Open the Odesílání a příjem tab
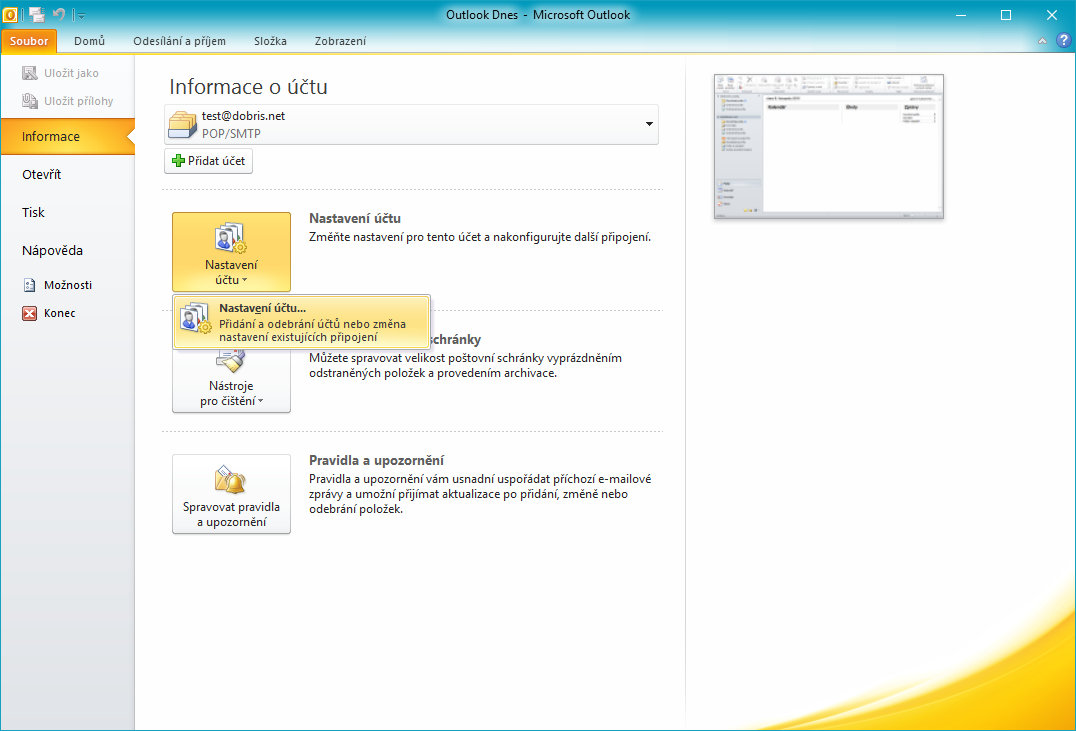Viewport: 1076px width, 731px height. click(179, 41)
